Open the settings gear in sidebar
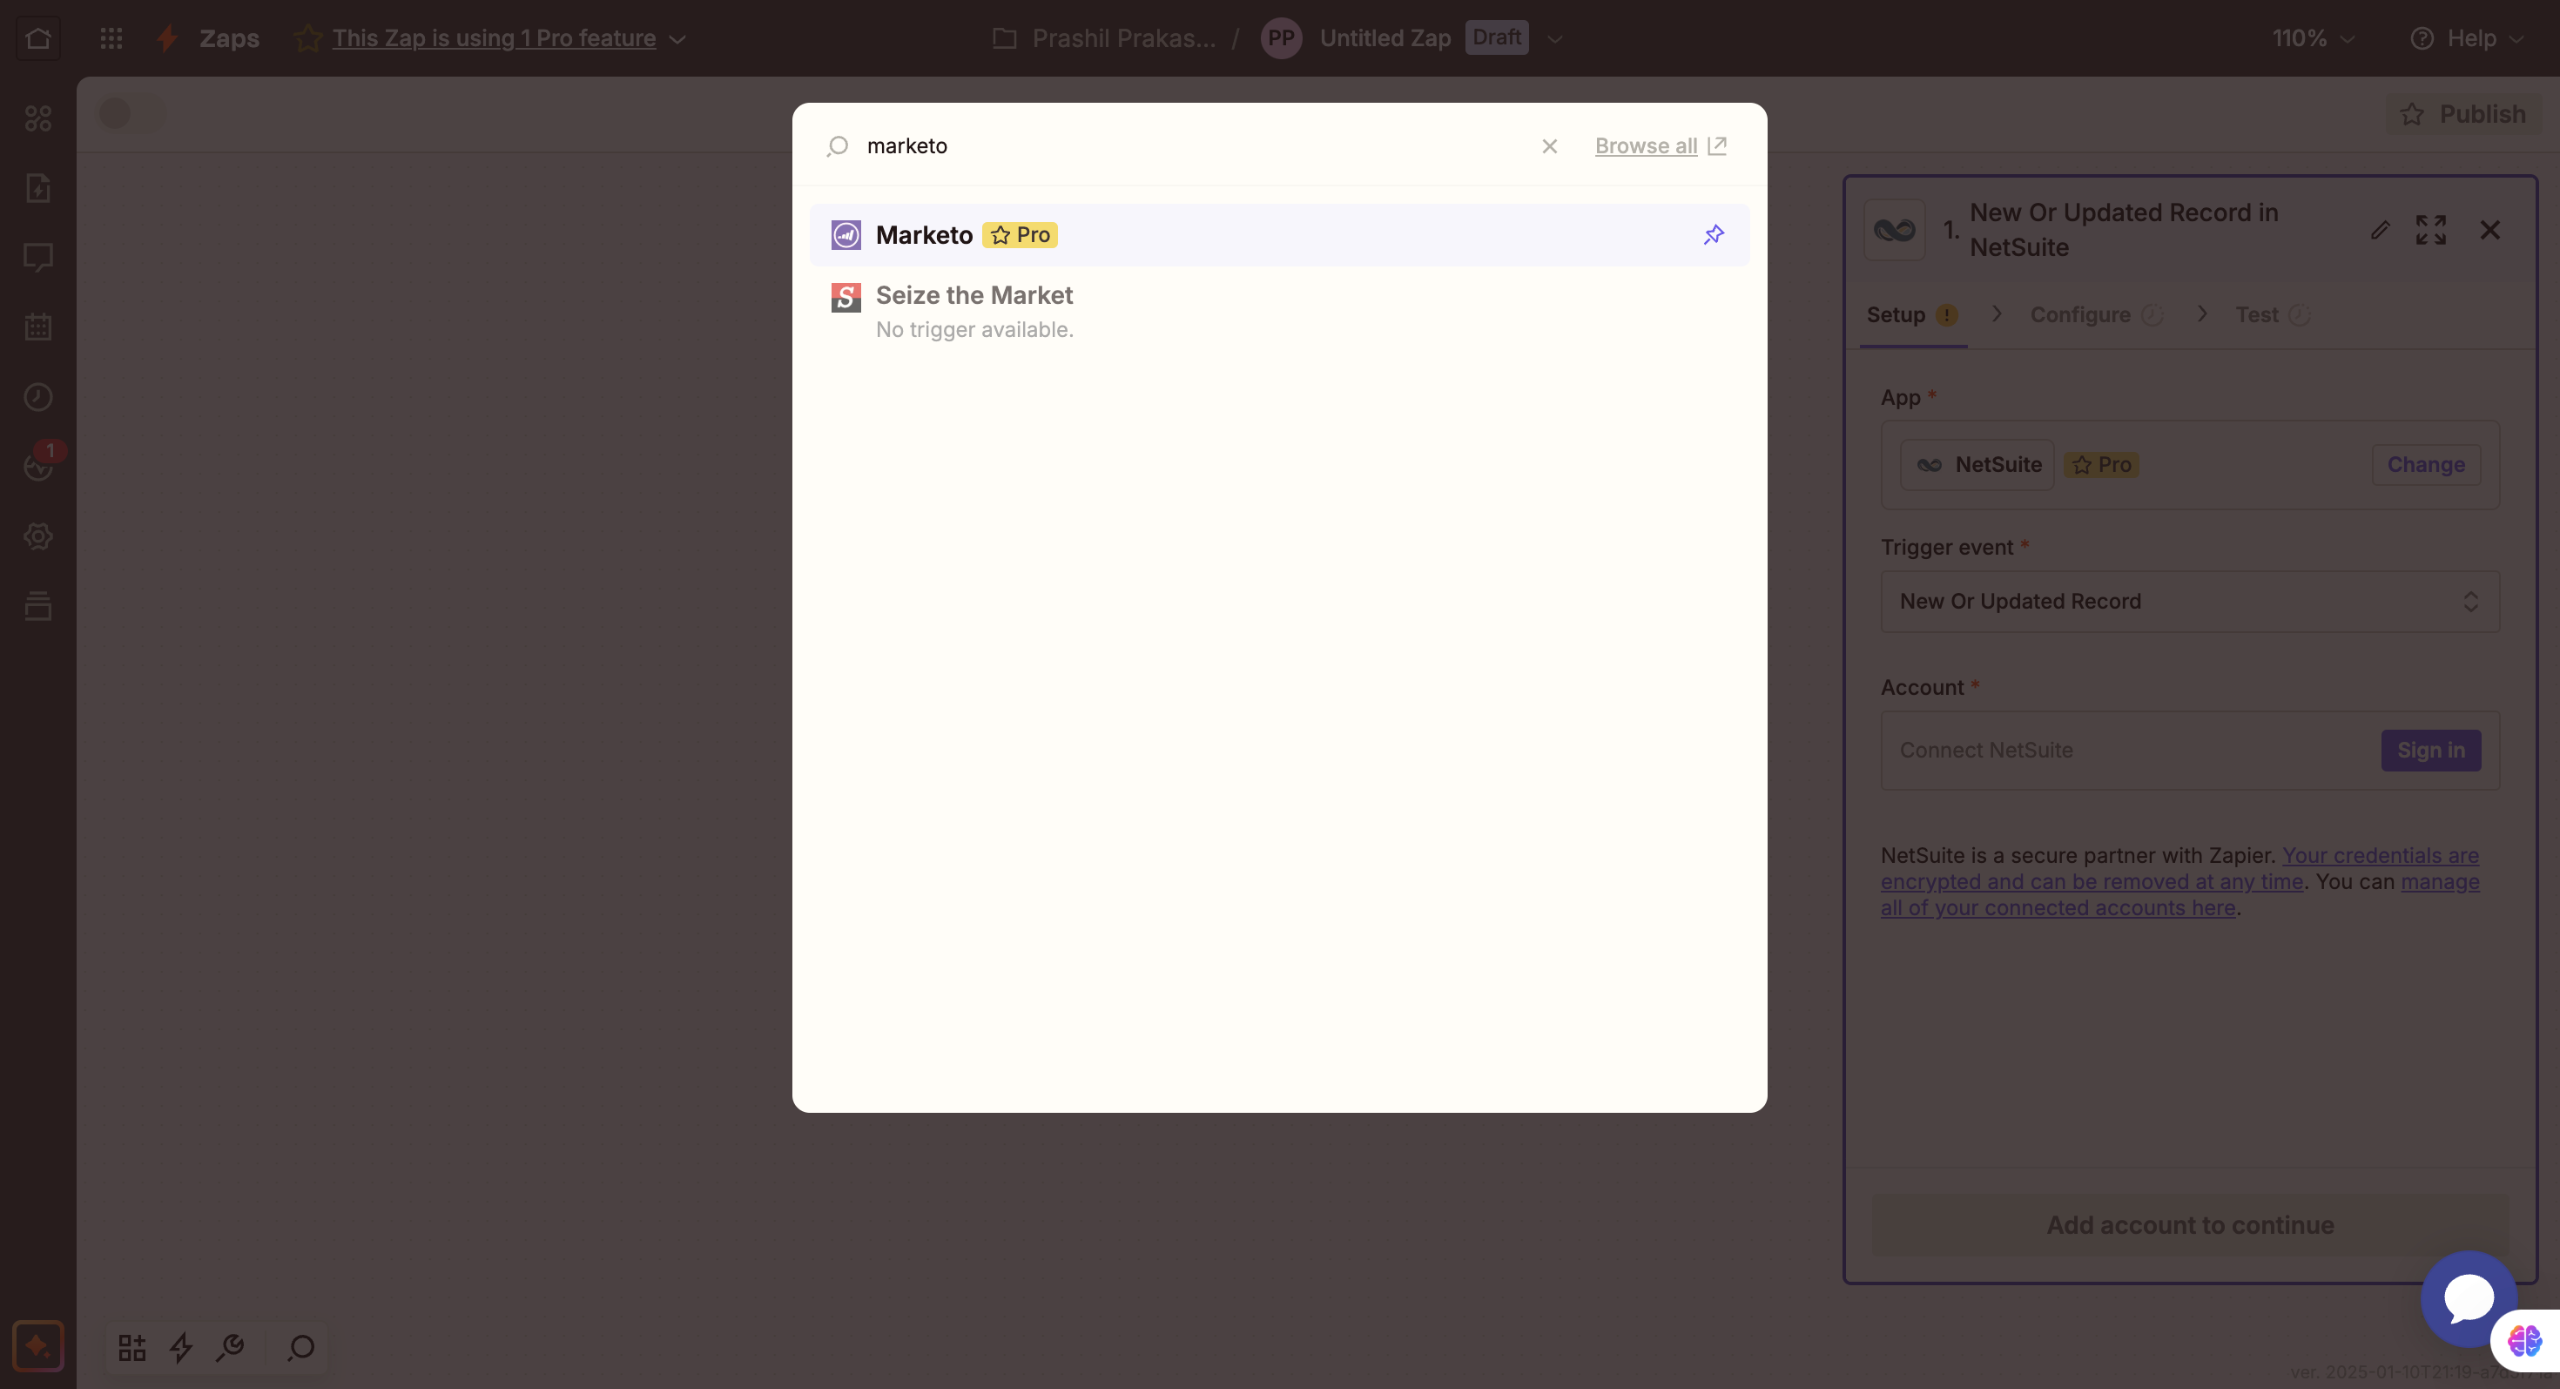Viewport: 2560px width, 1389px height. (38, 536)
